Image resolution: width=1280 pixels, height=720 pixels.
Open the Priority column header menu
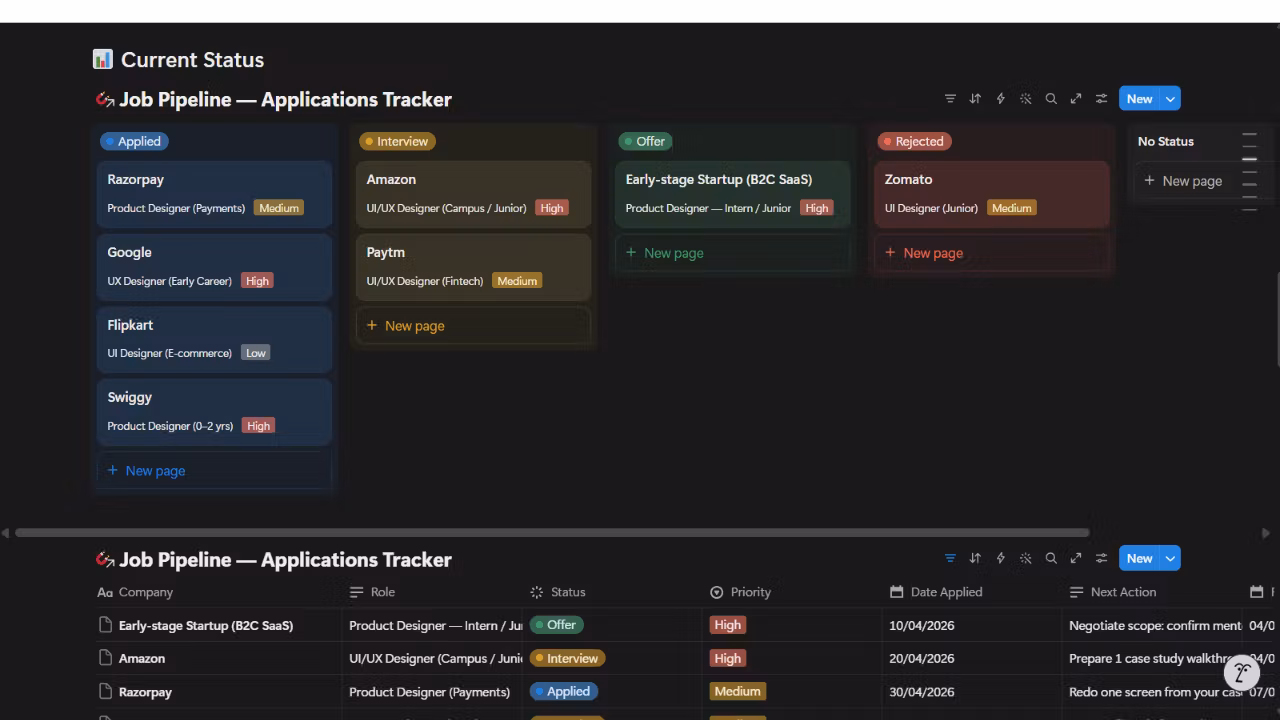[x=740, y=592]
